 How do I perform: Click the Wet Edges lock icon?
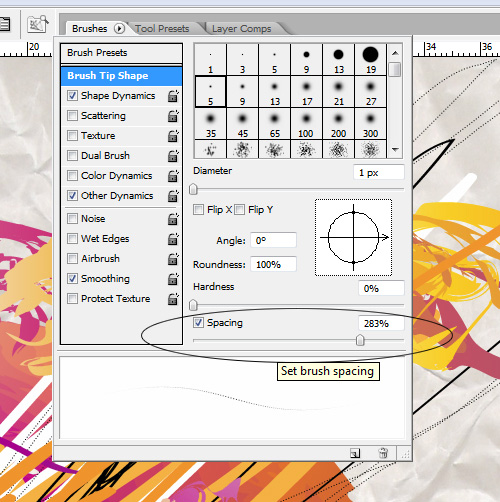pos(173,239)
